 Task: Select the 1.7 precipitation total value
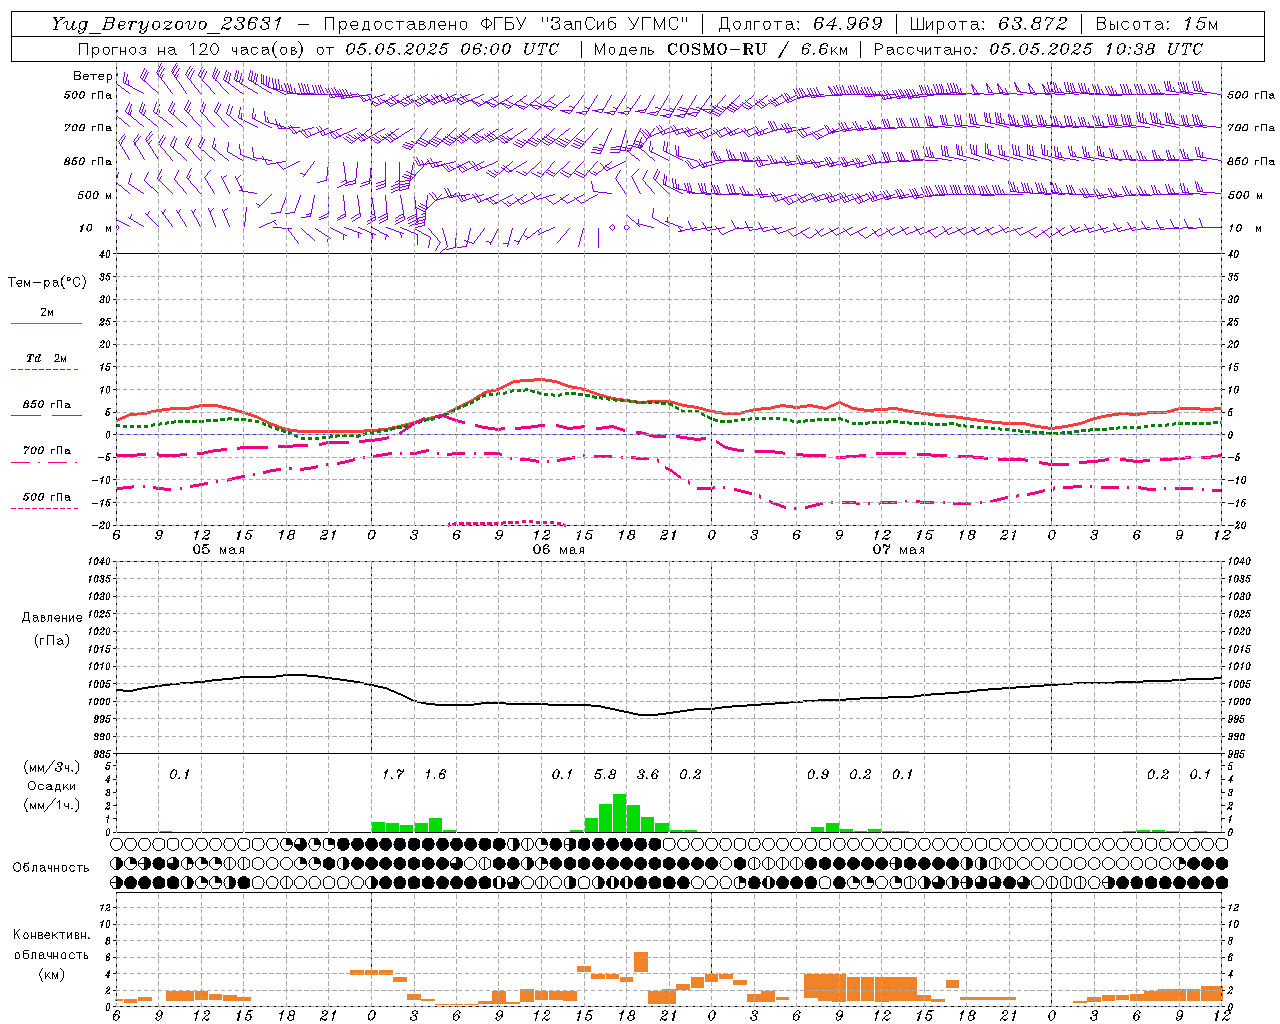(393, 775)
